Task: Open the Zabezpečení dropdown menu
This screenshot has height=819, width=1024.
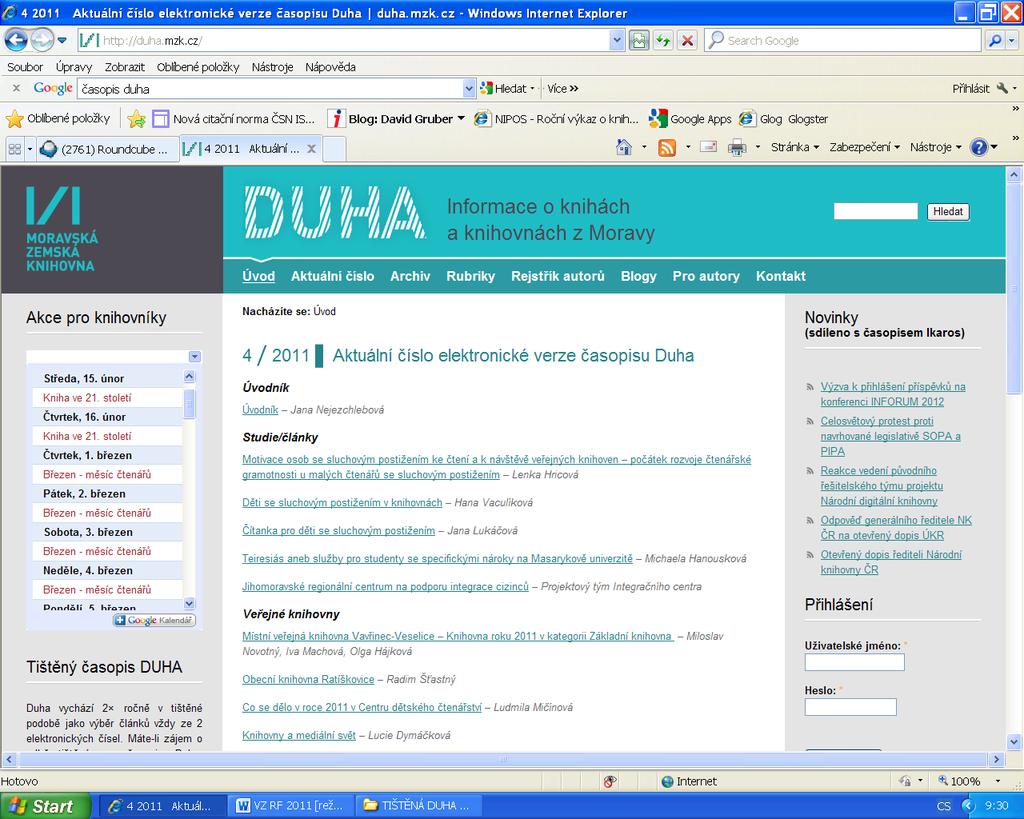Action: (865, 148)
